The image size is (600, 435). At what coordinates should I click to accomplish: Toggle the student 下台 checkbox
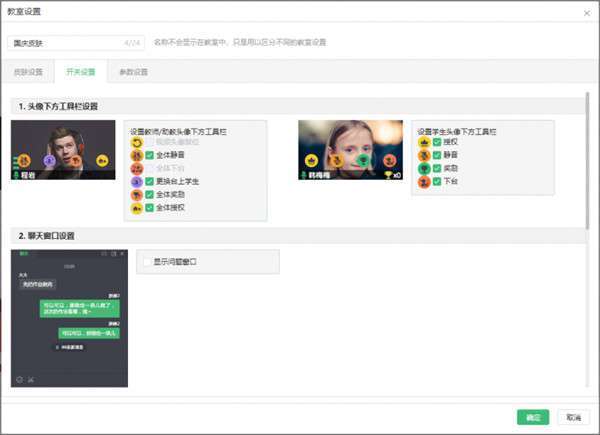[x=437, y=181]
